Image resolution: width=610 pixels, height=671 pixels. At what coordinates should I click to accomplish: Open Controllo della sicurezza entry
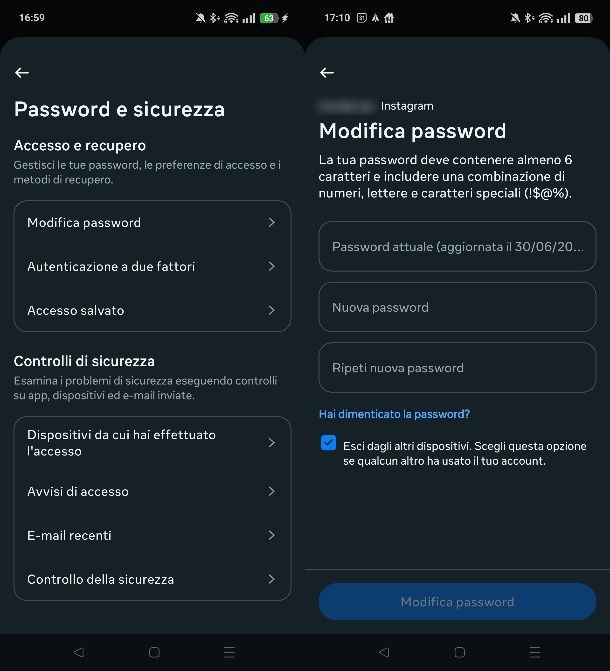click(152, 579)
